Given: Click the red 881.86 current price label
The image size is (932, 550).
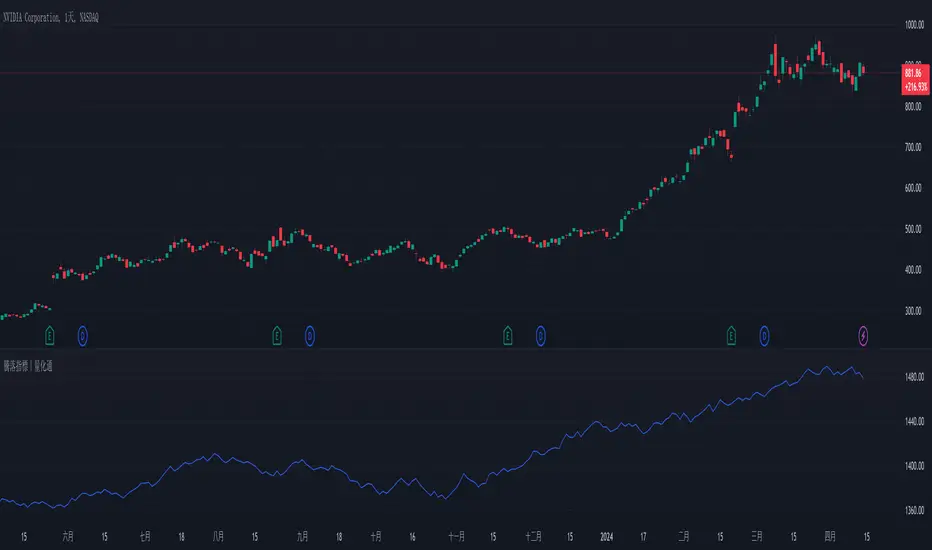Looking at the screenshot, I should [x=915, y=80].
